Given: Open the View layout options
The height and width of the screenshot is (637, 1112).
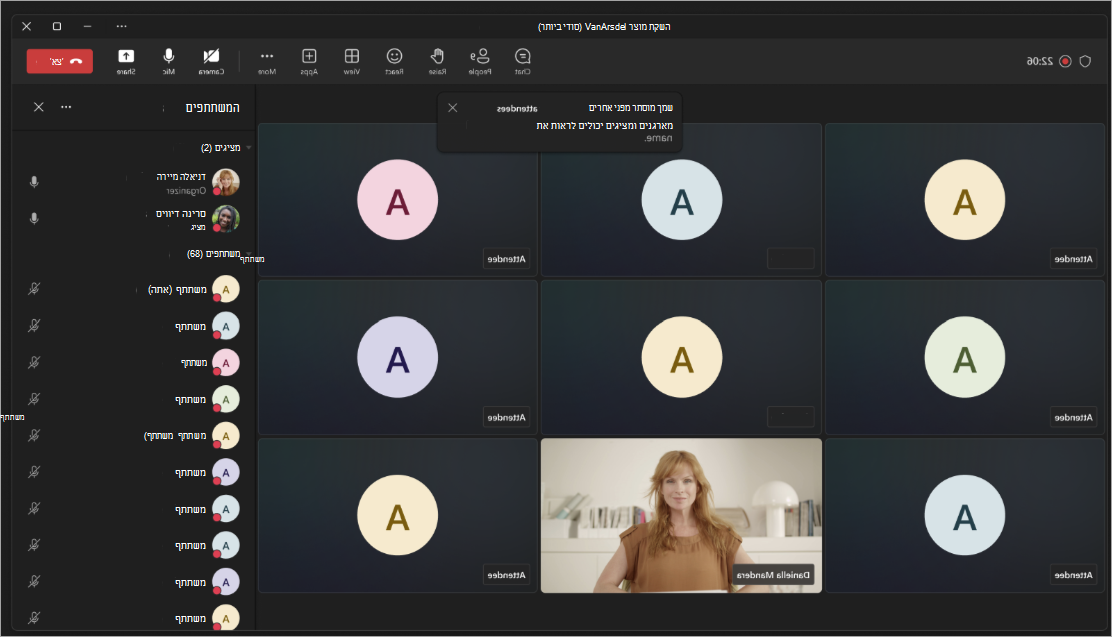Looking at the screenshot, I should click(x=352, y=61).
